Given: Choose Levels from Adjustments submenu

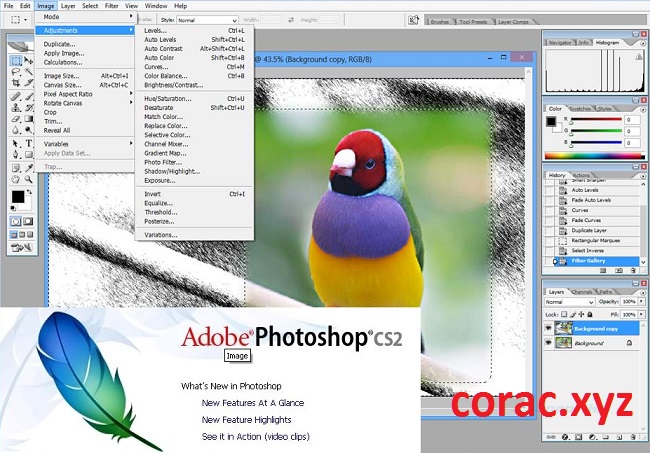Looking at the screenshot, I should pyautogui.click(x=194, y=30).
